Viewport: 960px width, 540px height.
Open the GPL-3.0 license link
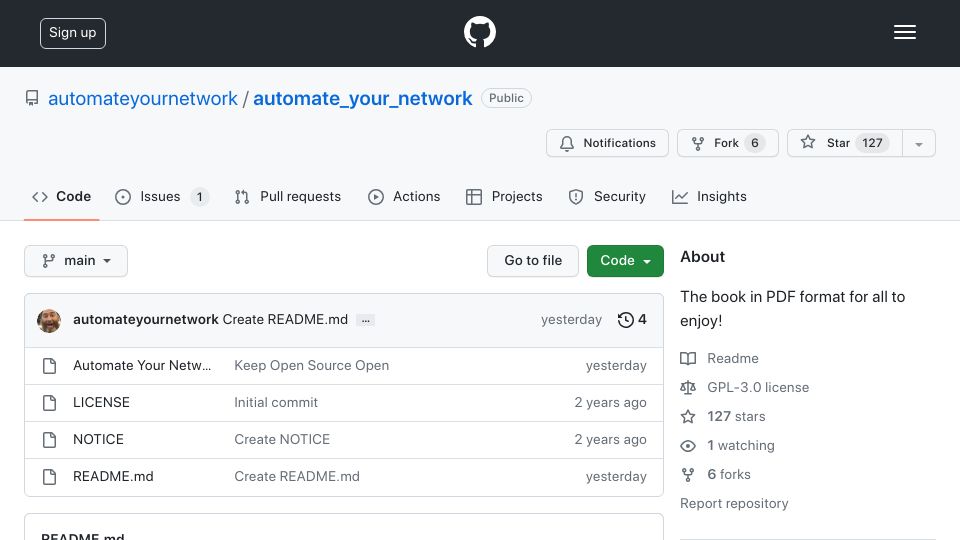click(758, 388)
